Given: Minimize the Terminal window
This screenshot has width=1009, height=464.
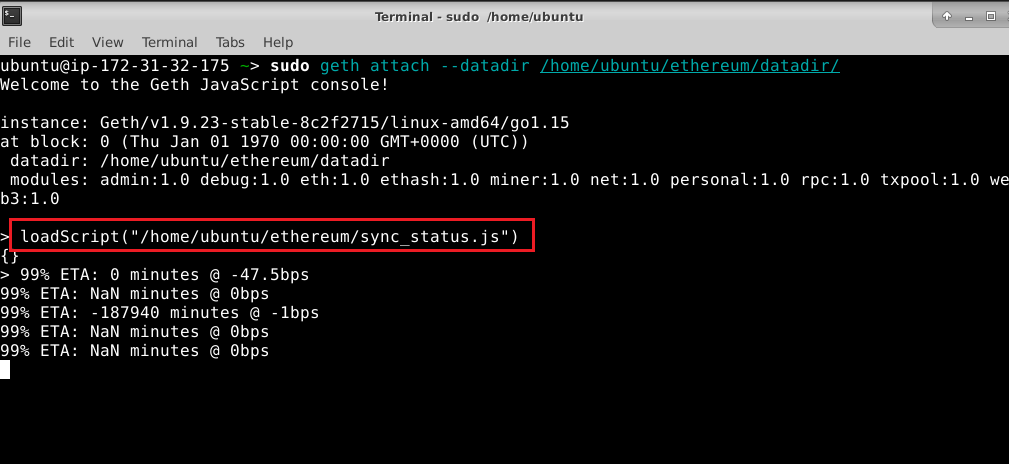Looking at the screenshot, I should (x=969, y=17).
